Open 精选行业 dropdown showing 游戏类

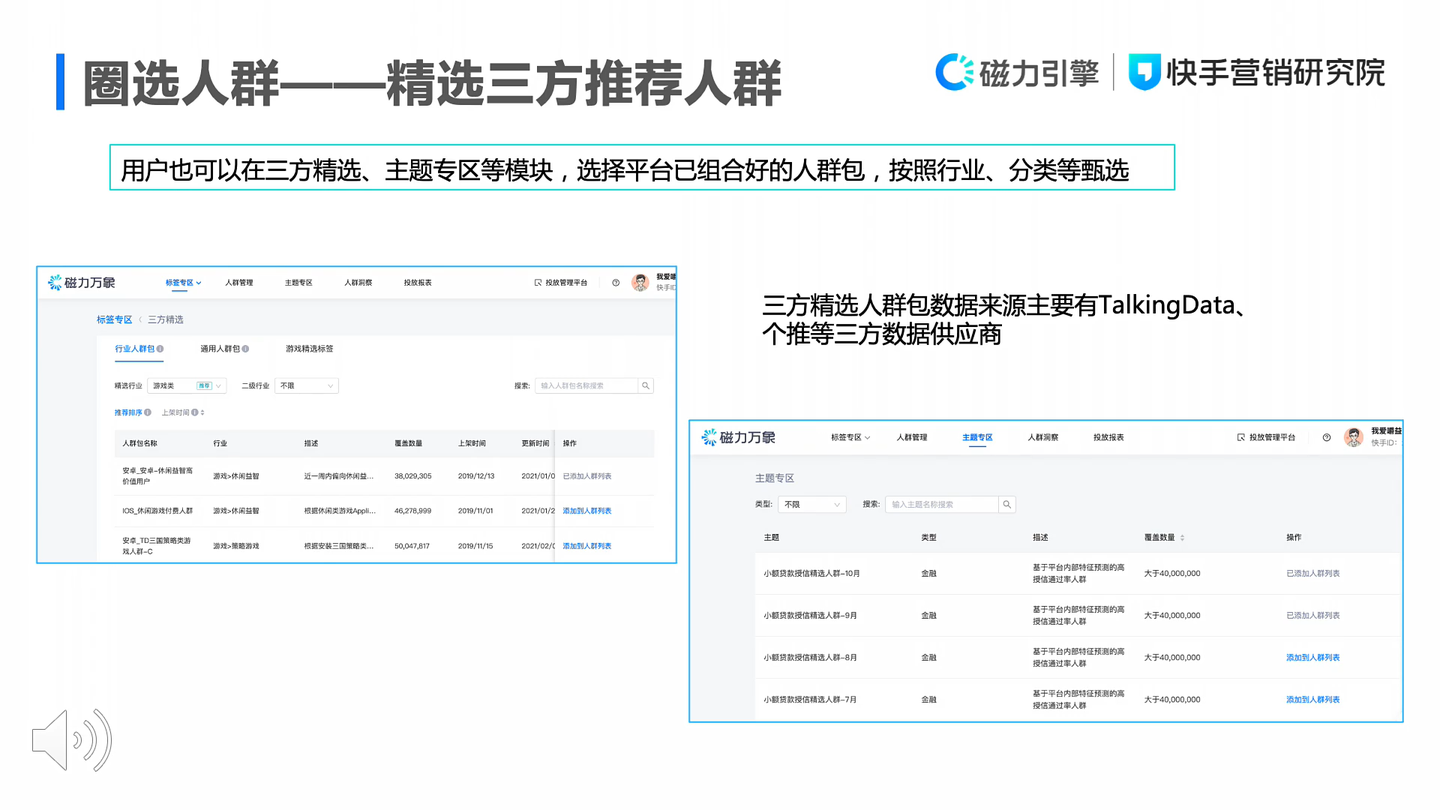click(x=186, y=385)
